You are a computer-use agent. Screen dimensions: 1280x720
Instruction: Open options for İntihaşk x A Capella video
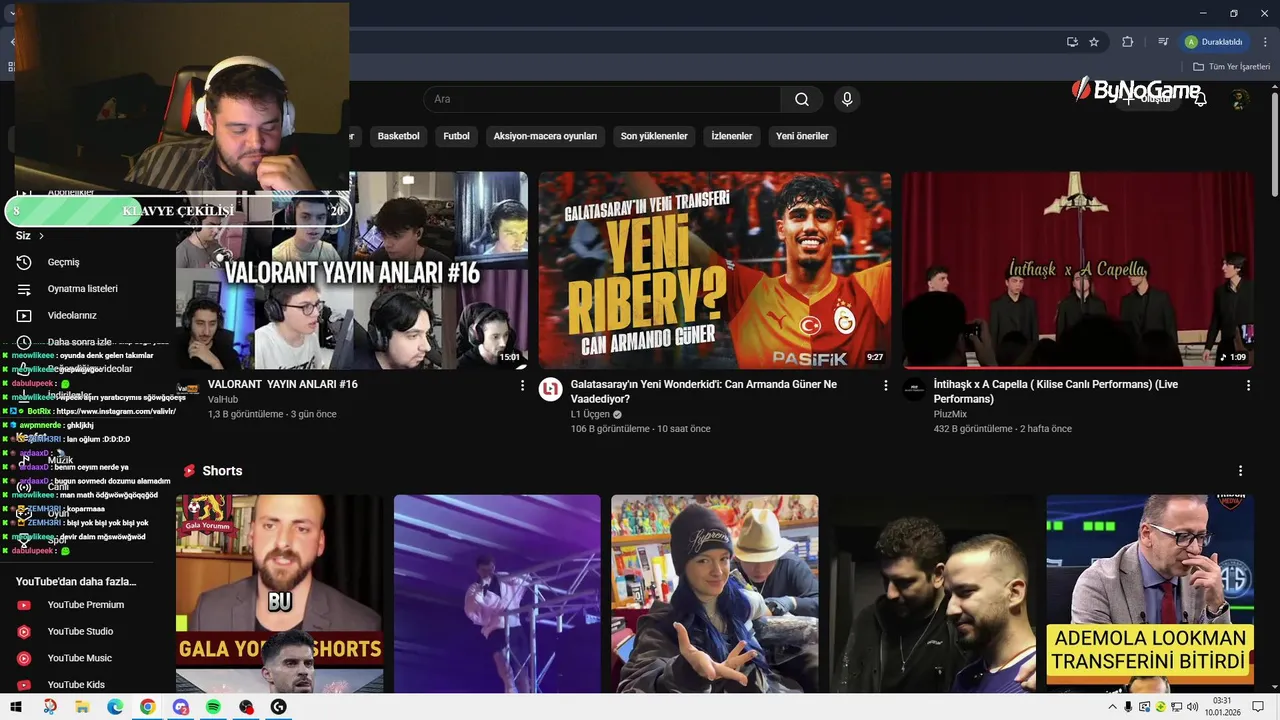[x=1248, y=385]
